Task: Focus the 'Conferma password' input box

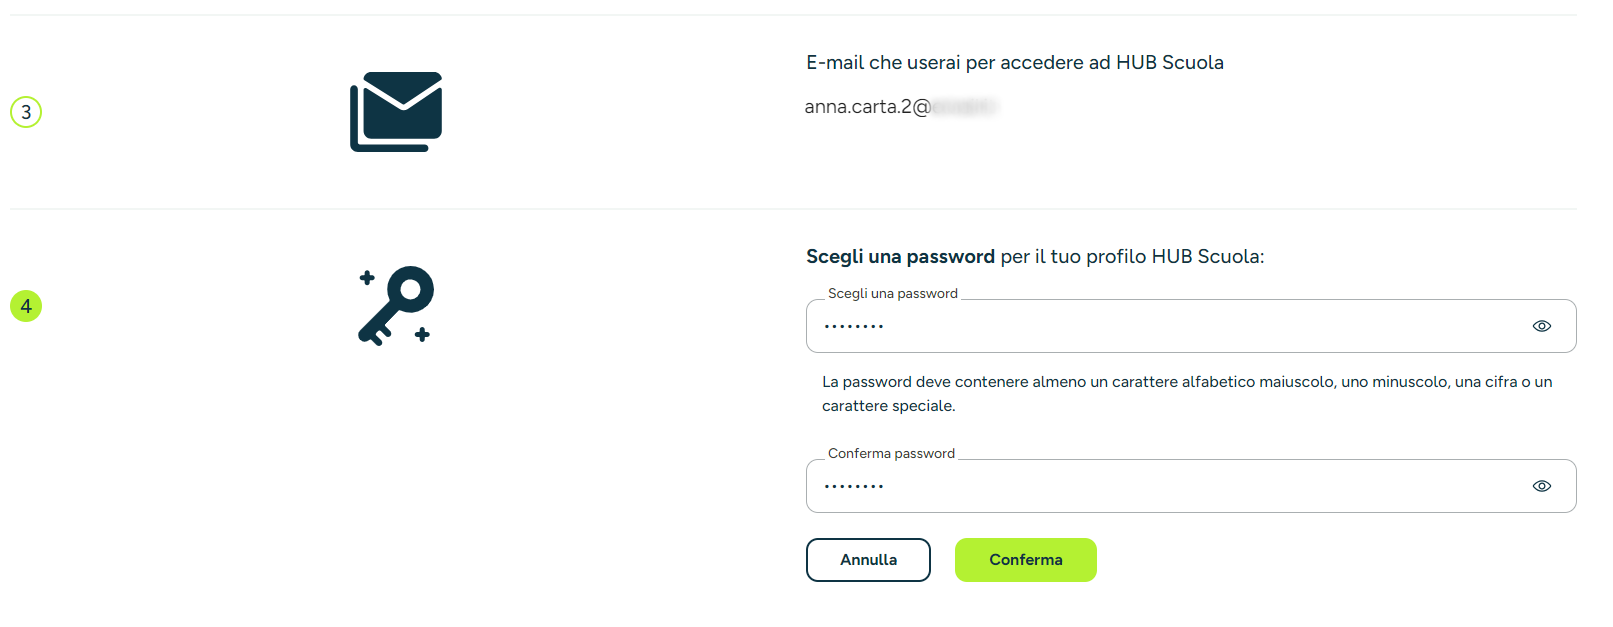Action: click(x=1191, y=486)
